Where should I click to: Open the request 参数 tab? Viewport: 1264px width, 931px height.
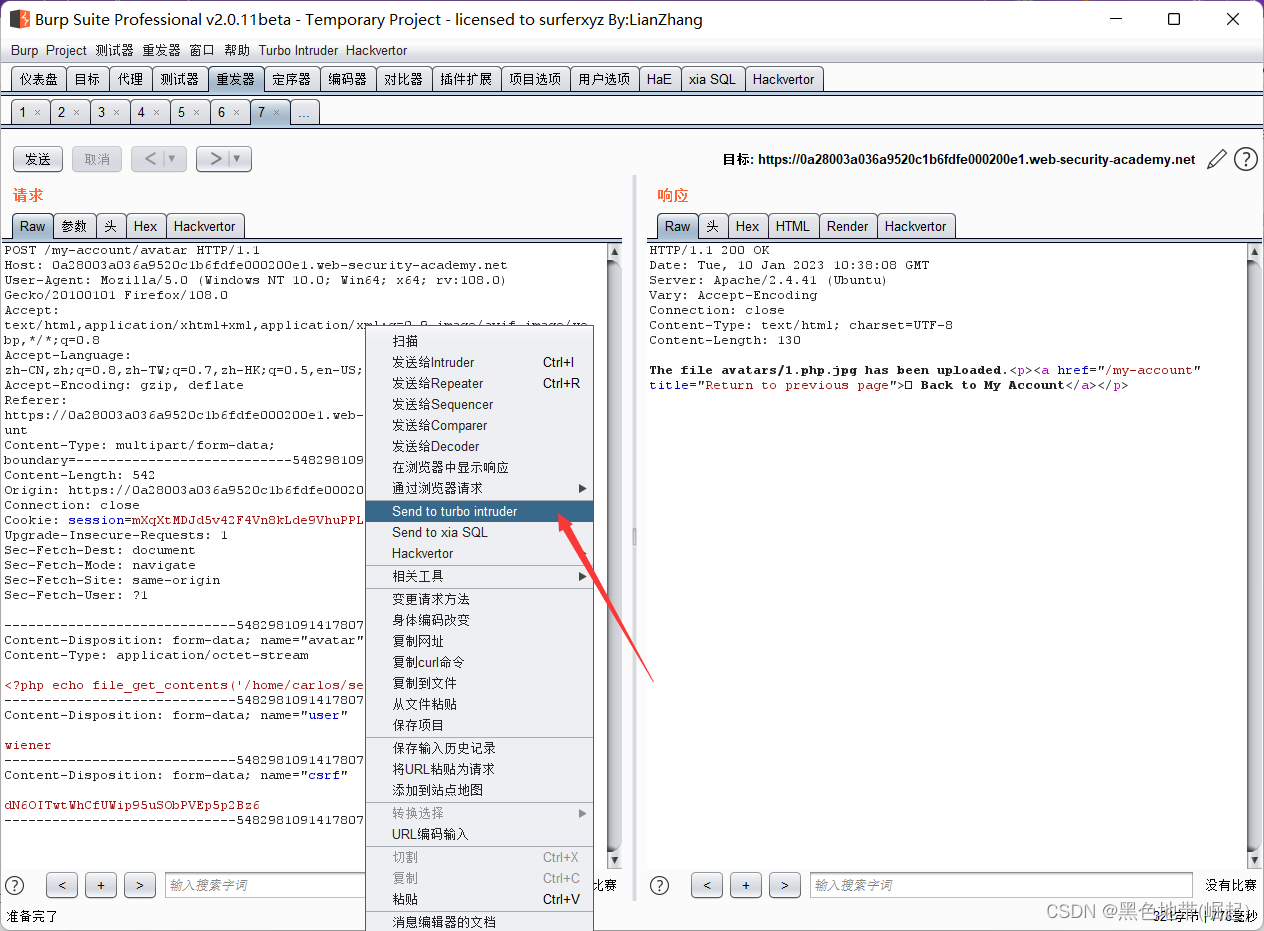[75, 226]
